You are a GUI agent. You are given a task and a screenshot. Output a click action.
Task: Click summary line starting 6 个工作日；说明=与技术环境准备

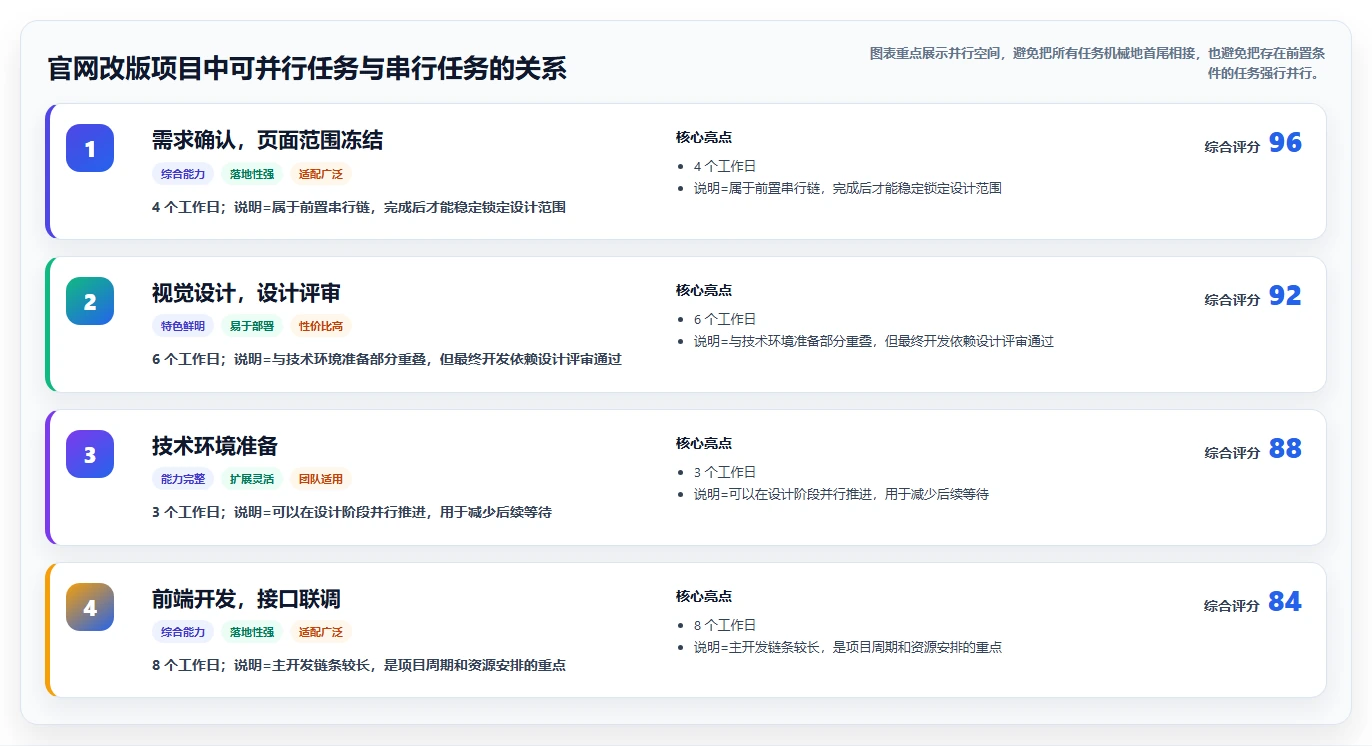[x=387, y=360]
